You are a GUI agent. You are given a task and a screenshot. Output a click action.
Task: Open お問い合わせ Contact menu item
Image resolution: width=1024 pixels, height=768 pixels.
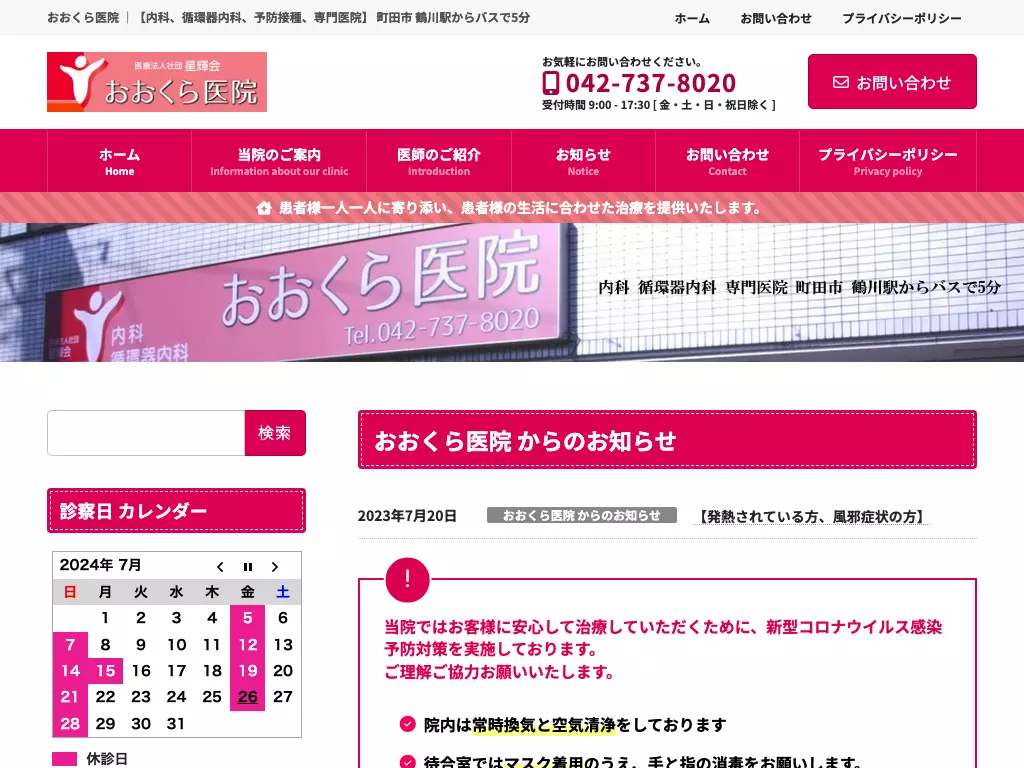(728, 161)
